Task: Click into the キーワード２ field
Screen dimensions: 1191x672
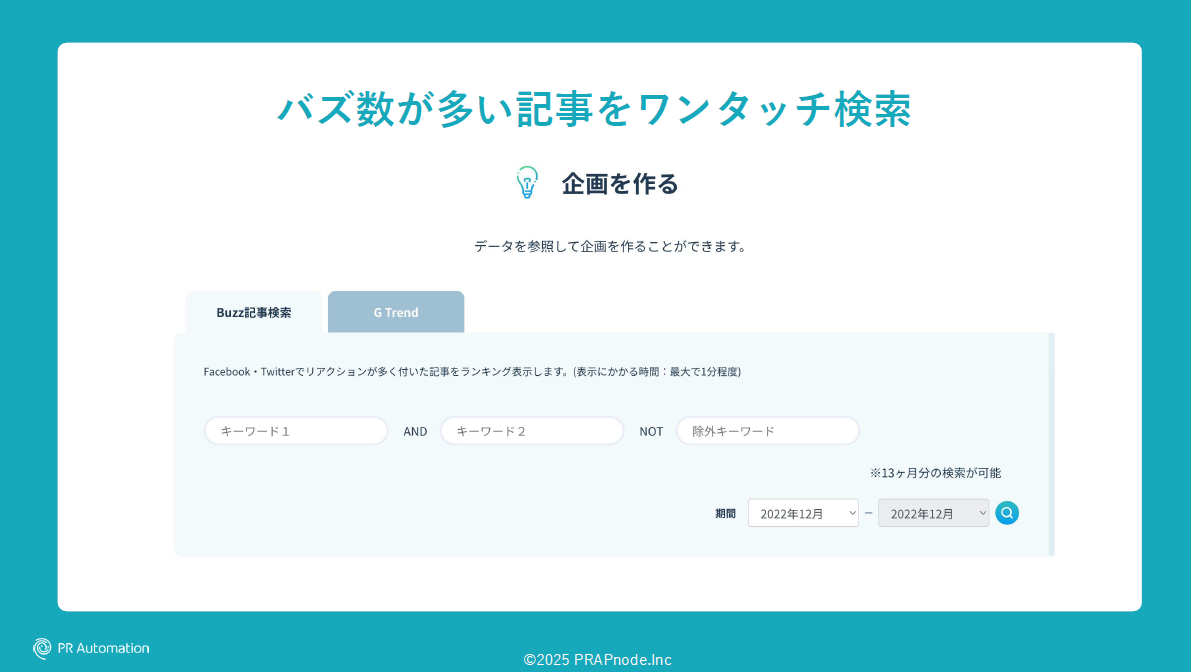Action: coord(532,431)
